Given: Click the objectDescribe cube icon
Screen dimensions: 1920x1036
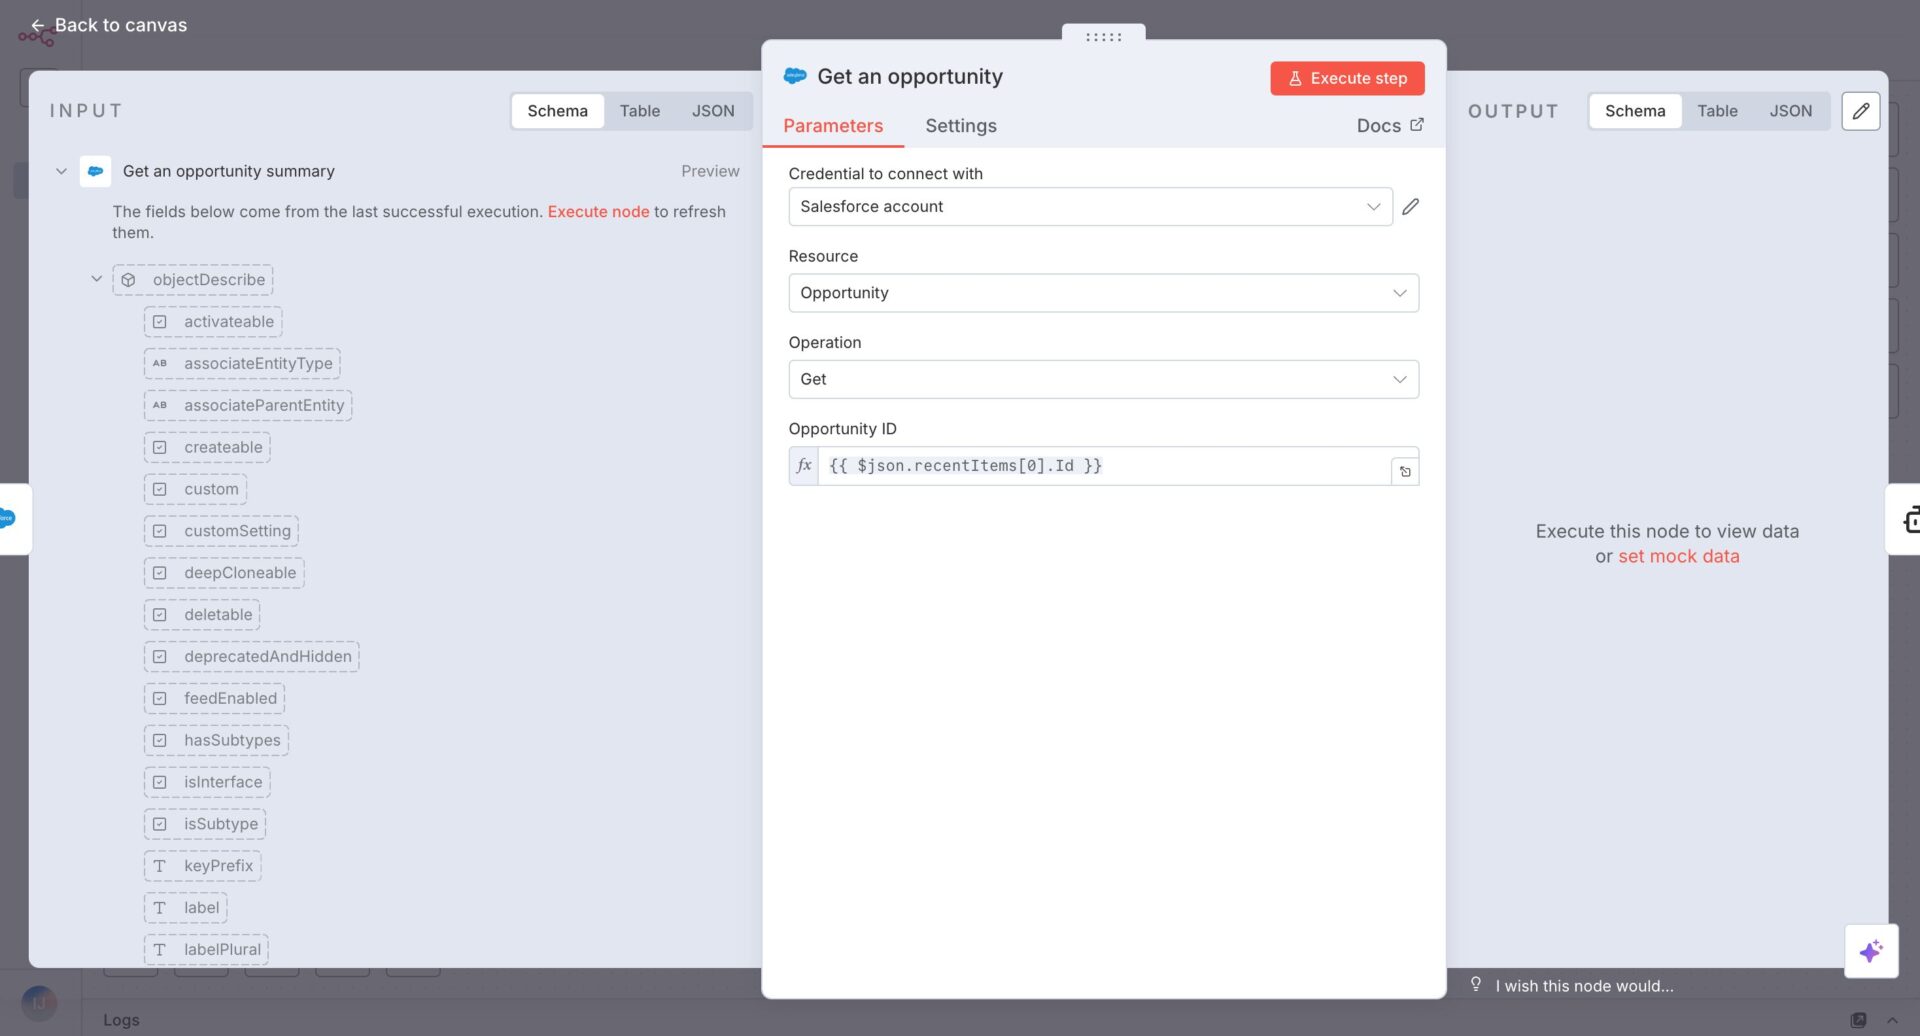Looking at the screenshot, I should coord(129,280).
